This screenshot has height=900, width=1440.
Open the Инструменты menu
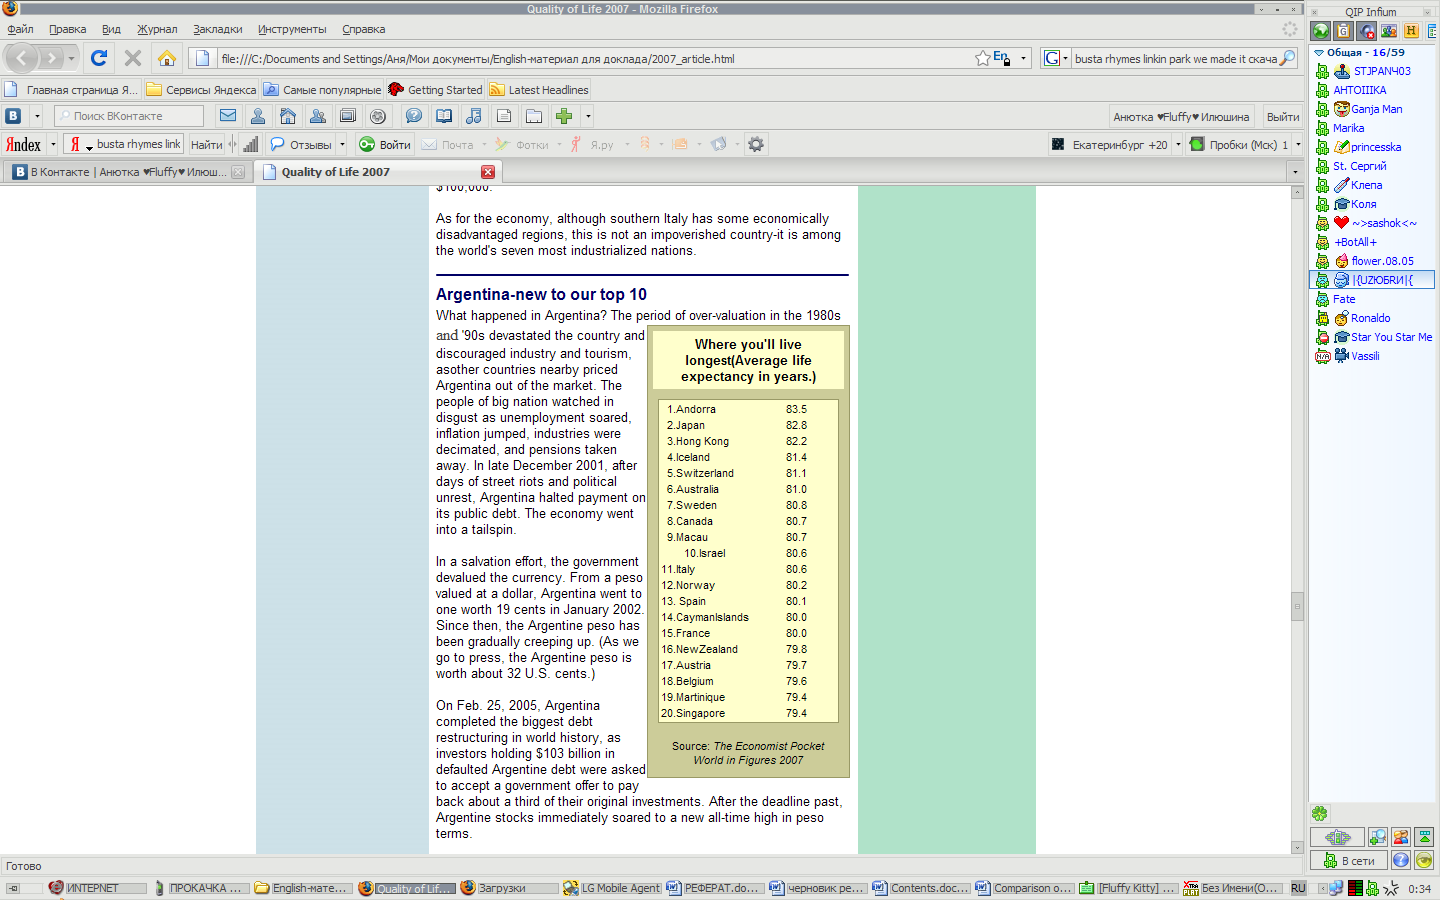(292, 29)
